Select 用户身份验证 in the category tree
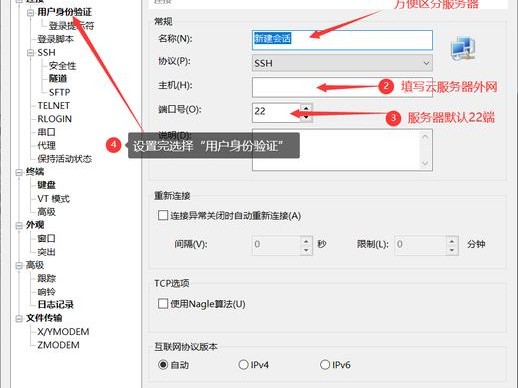Image resolution: width=518 pixels, height=388 pixels. 64,12
